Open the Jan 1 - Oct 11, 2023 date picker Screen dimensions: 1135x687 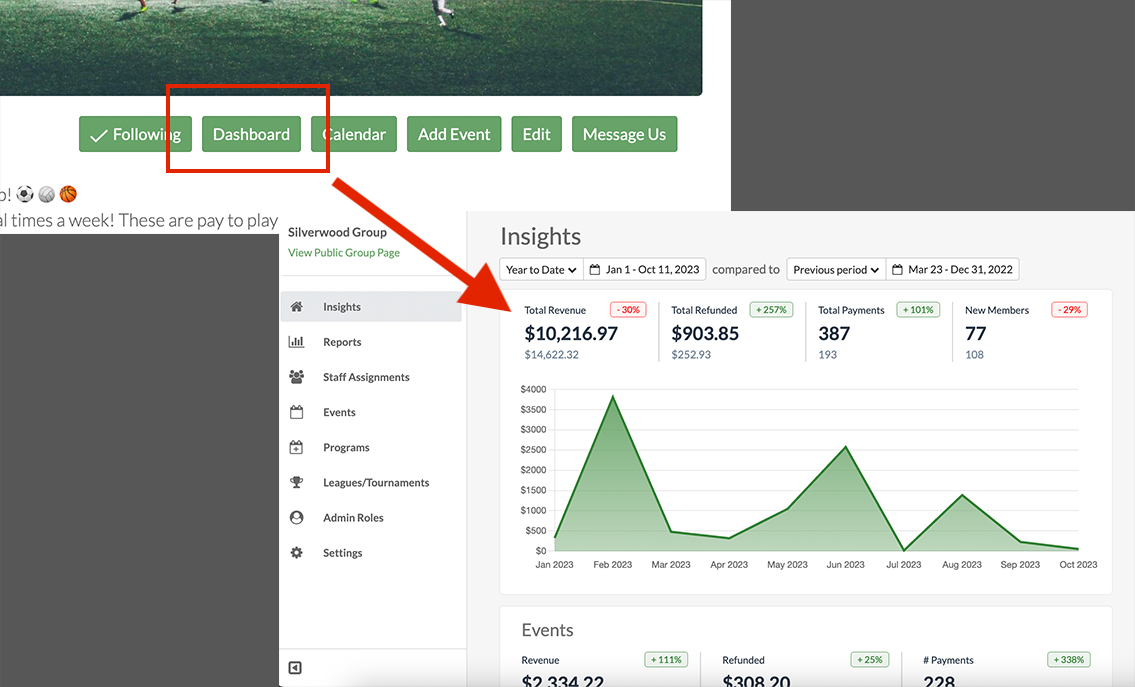point(646,270)
